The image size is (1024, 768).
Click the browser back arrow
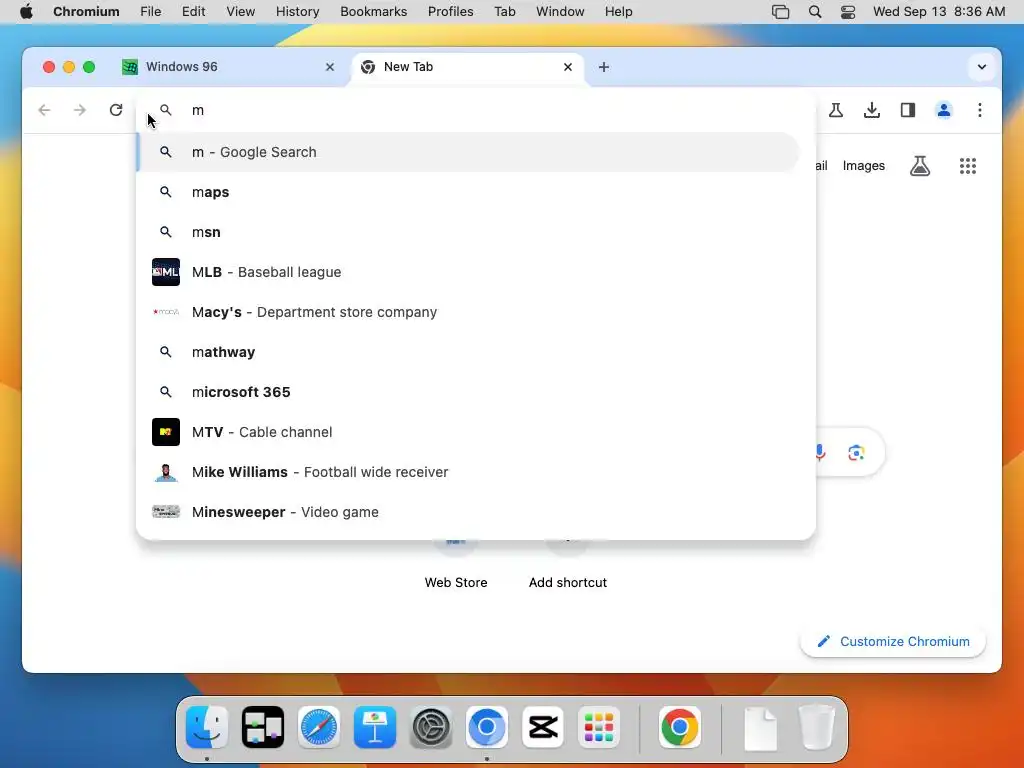tap(44, 110)
